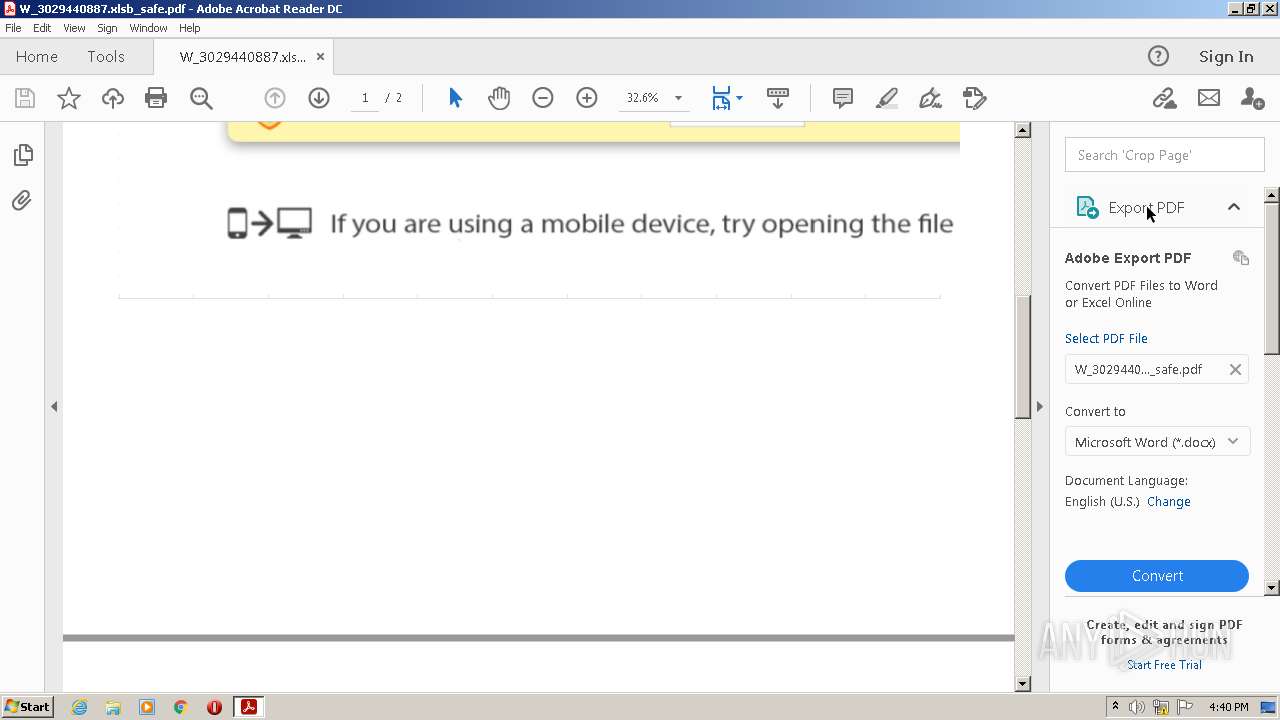Switch to the Home tab
This screenshot has width=1280, height=720.
coord(37,56)
